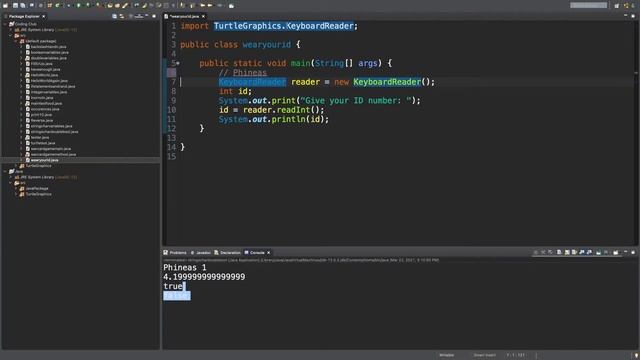The image size is (640, 360).
Task: Expand the HelloWorld.java node arrow
Action: click(x=22, y=75)
